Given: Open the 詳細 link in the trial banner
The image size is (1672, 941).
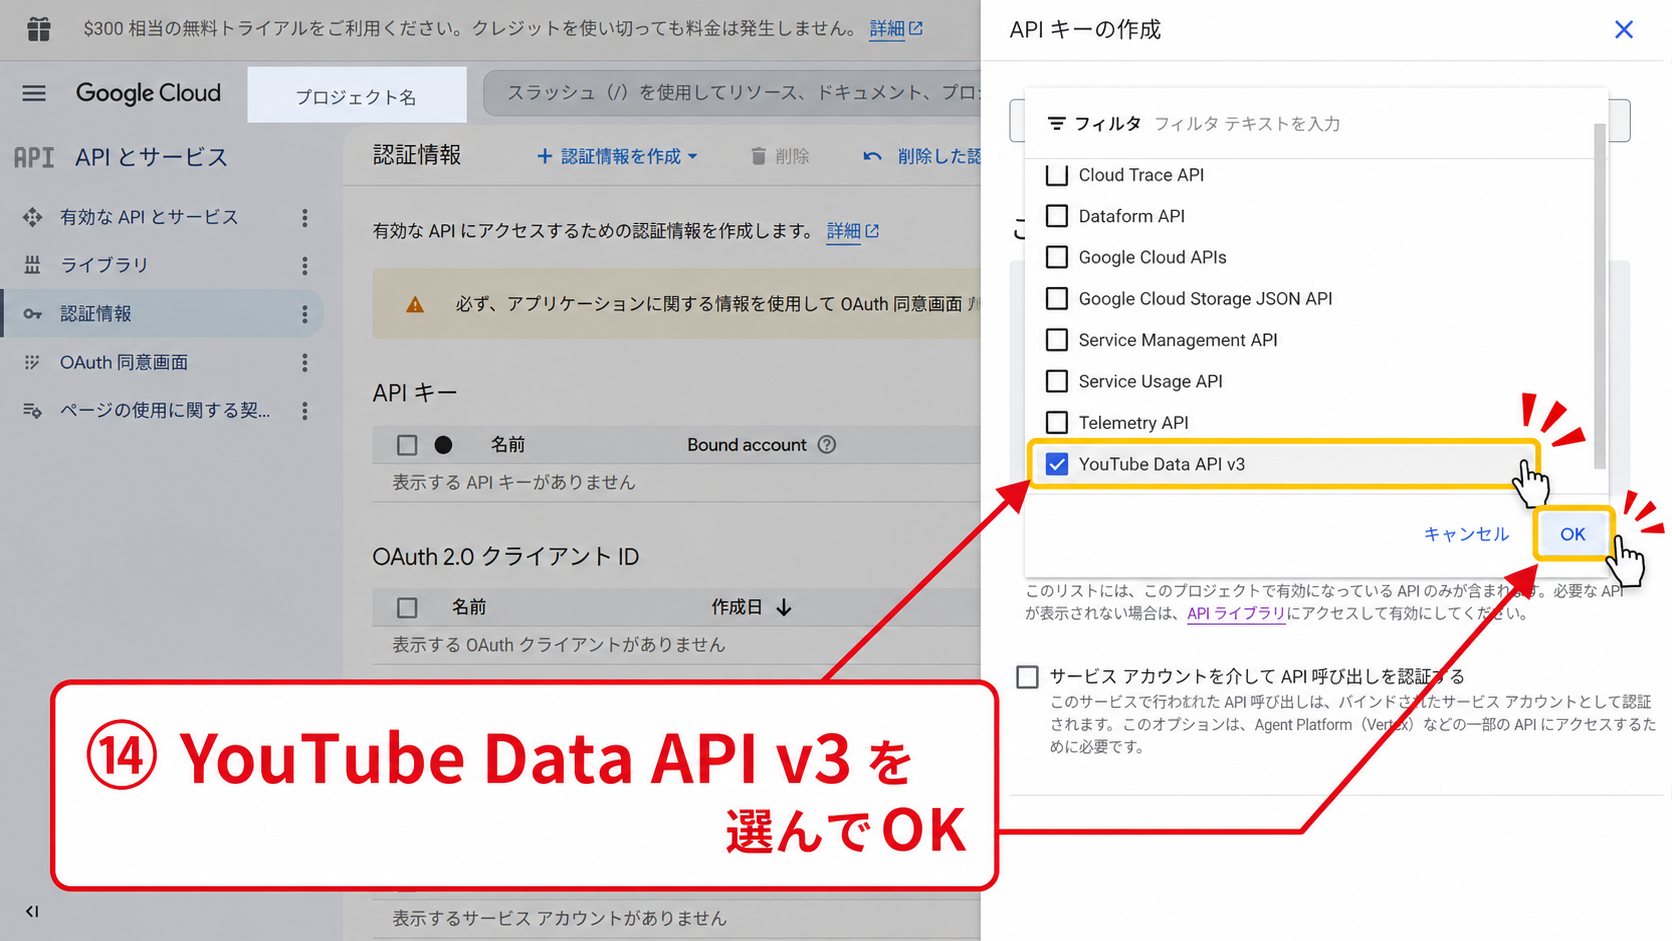Looking at the screenshot, I should tap(896, 29).
